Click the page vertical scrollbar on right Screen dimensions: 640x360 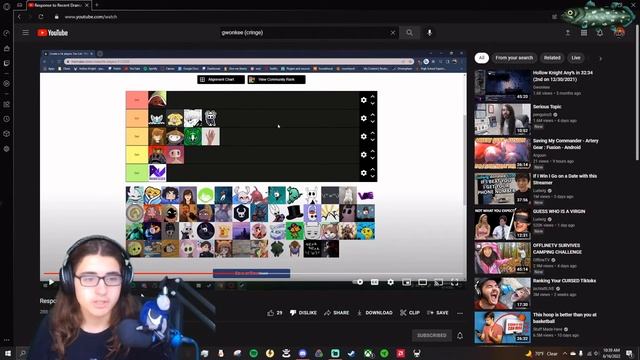(637, 92)
